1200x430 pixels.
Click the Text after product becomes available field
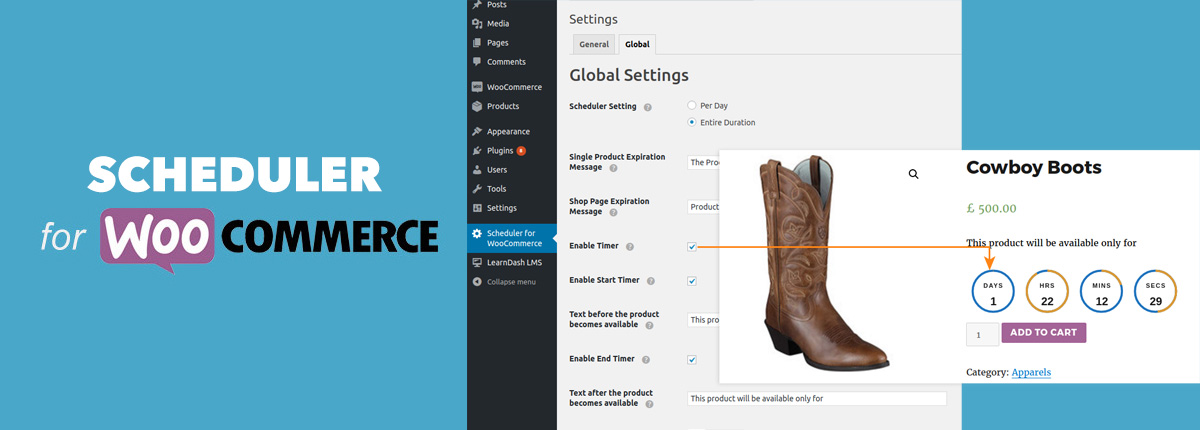tap(817, 398)
